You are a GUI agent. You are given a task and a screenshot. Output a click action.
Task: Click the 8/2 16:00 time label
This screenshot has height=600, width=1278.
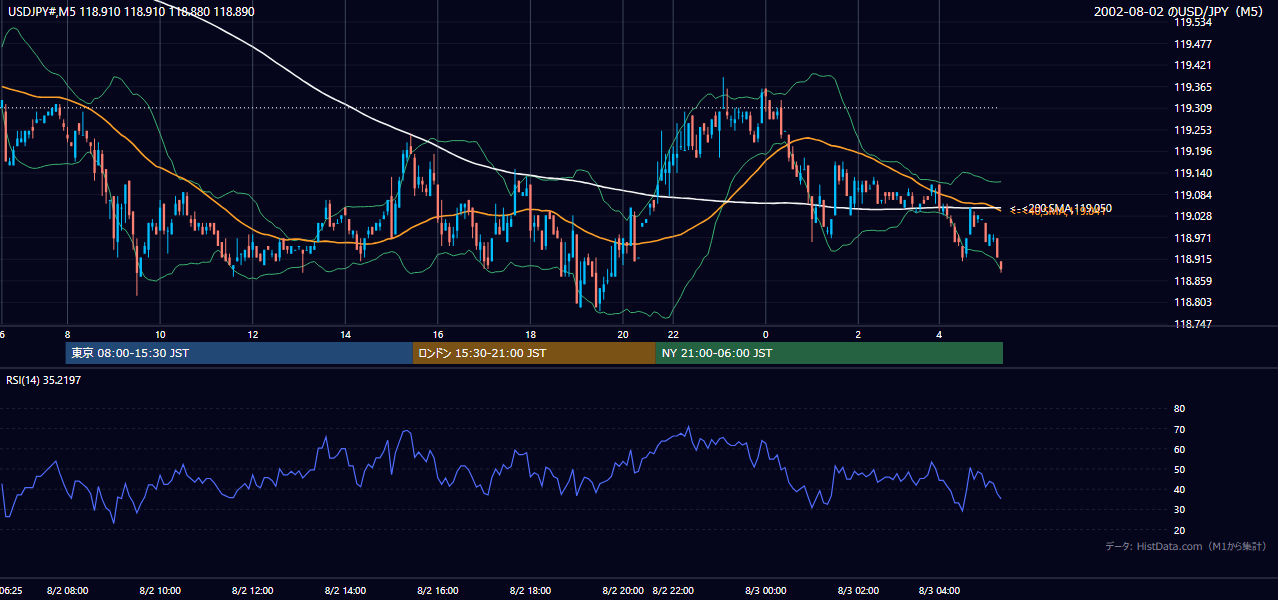click(438, 591)
